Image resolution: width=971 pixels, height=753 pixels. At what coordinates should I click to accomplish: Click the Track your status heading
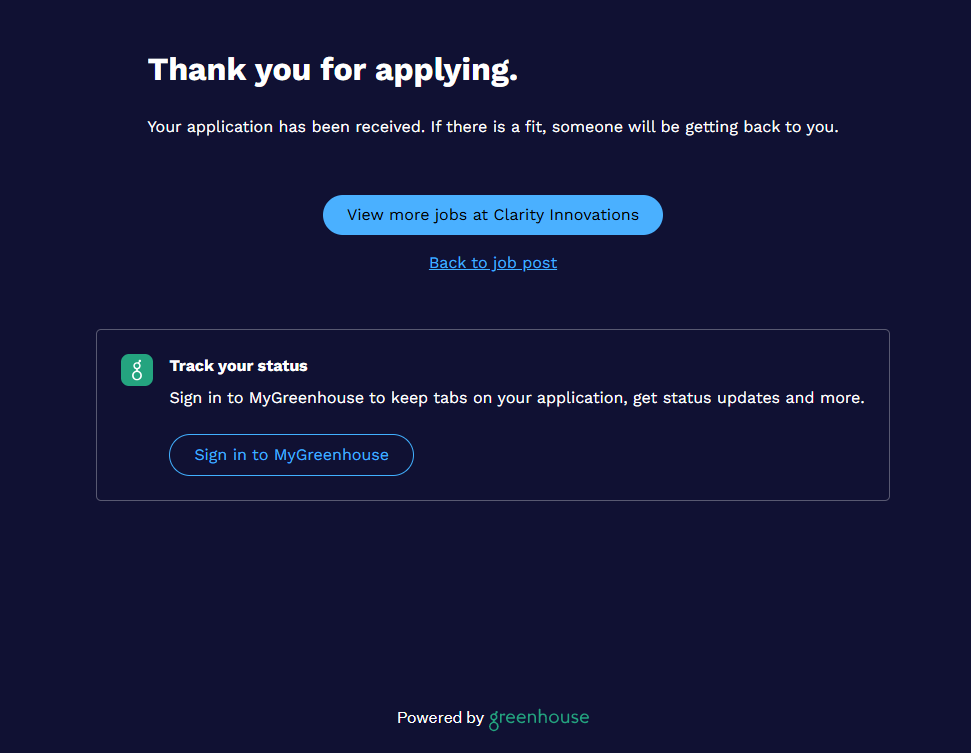pos(238,366)
